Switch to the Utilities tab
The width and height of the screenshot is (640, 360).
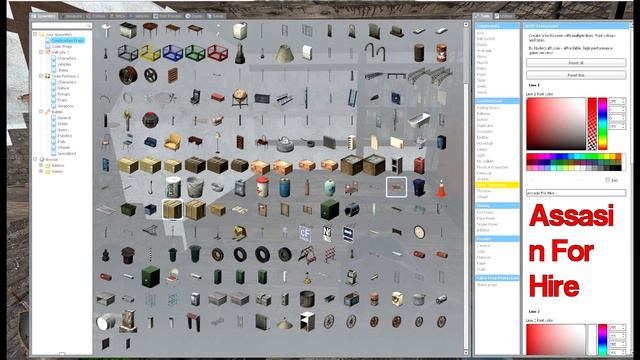[x=504, y=16]
